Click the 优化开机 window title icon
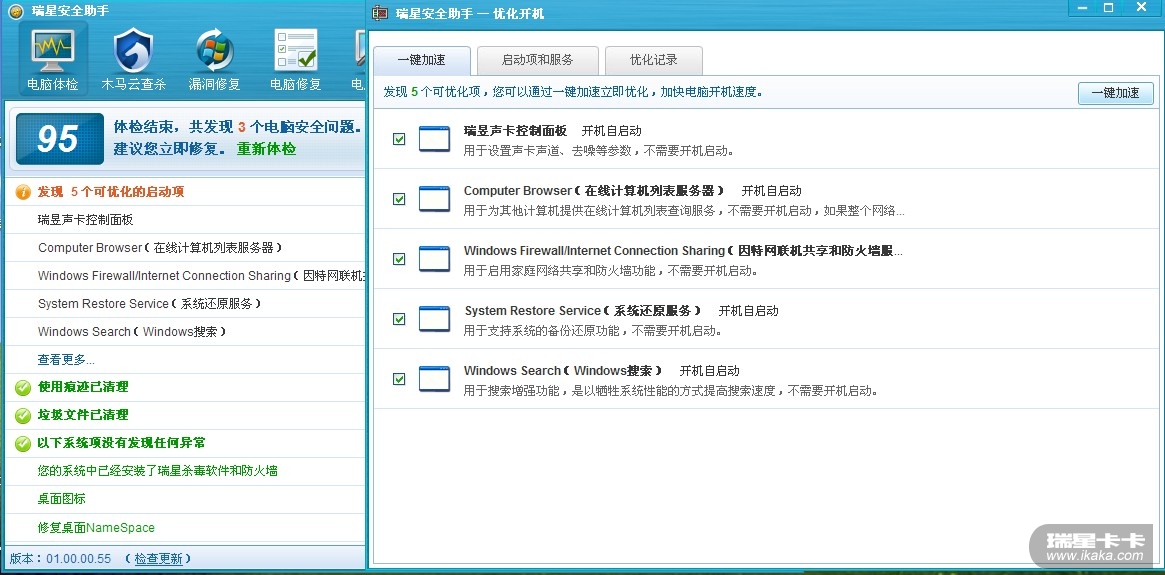The image size is (1165, 575). pos(380,13)
